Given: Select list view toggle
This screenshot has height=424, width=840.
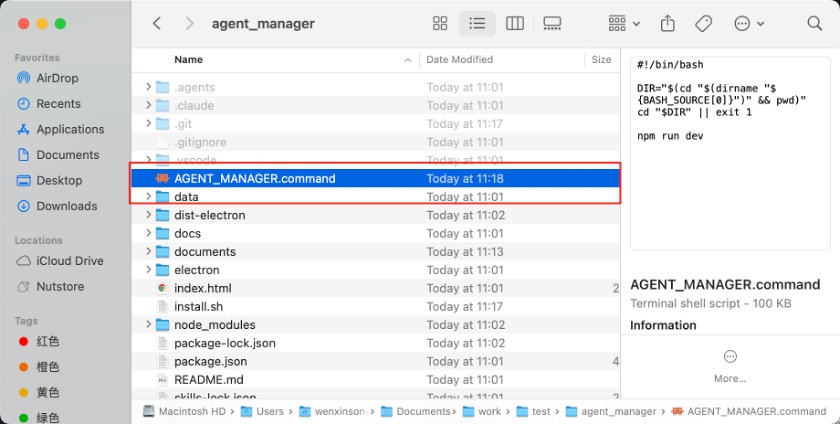Looking at the screenshot, I should click(x=477, y=23).
